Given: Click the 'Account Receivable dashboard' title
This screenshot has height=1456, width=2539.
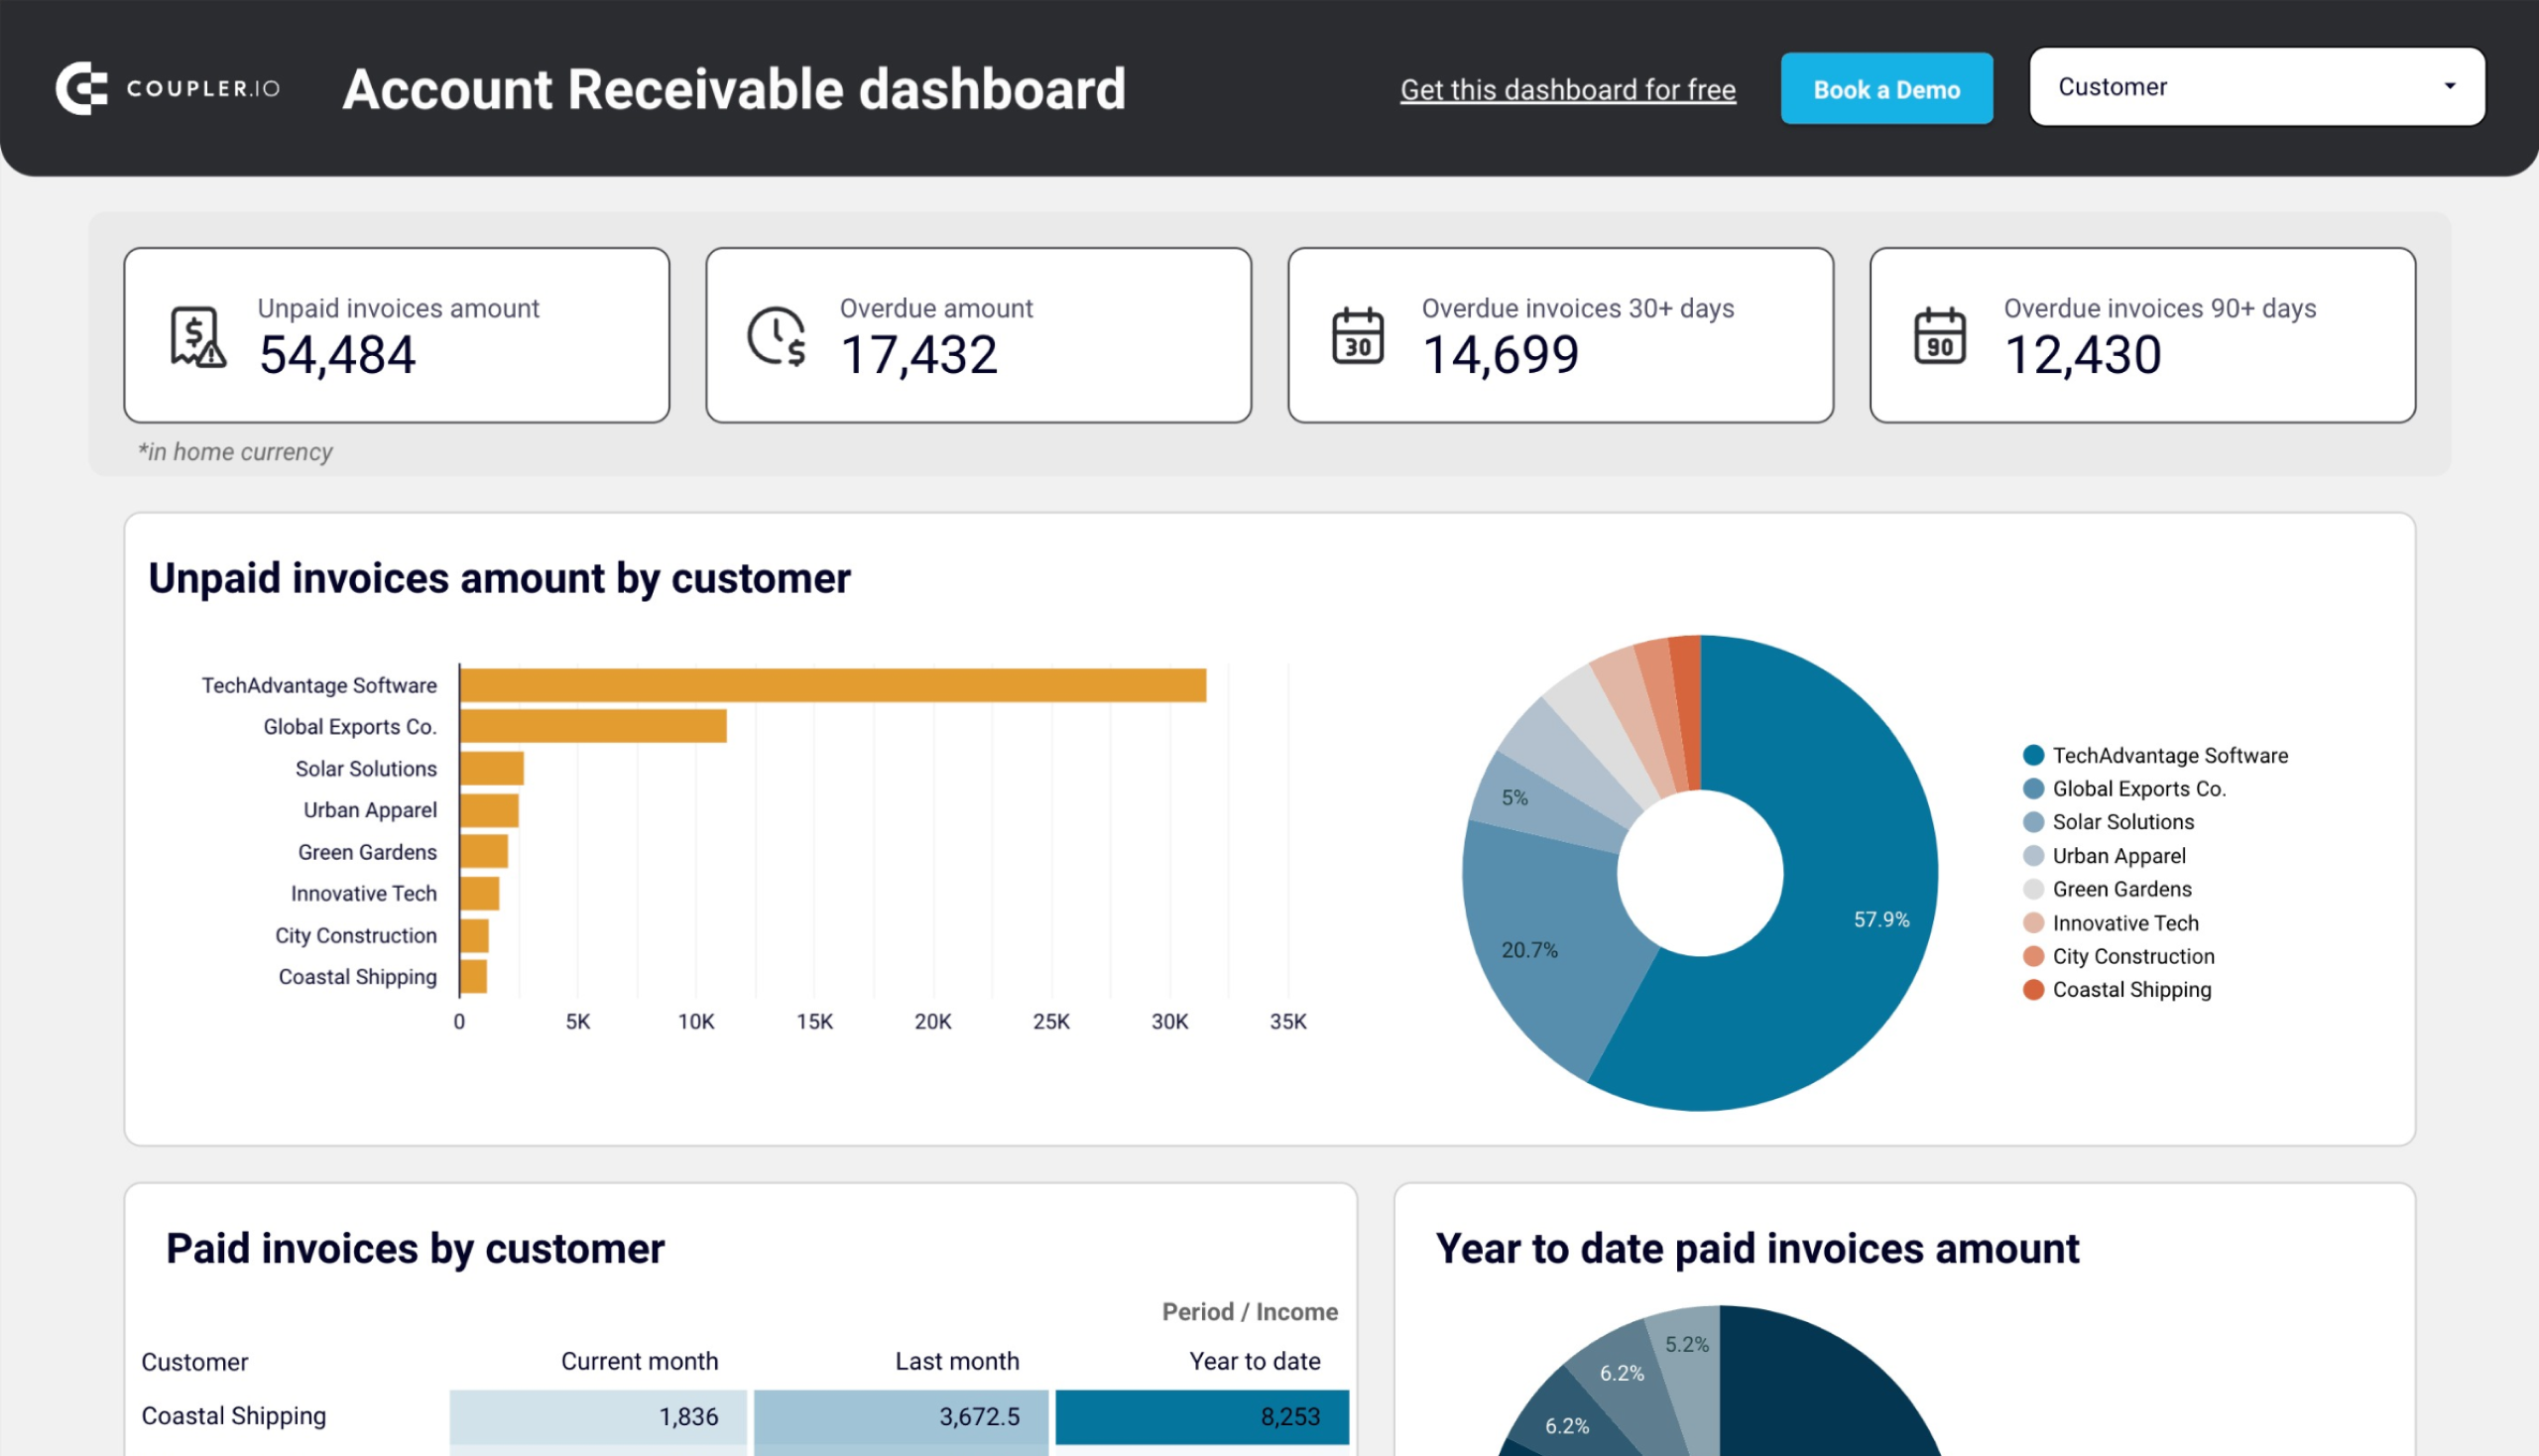Looking at the screenshot, I should tap(734, 87).
